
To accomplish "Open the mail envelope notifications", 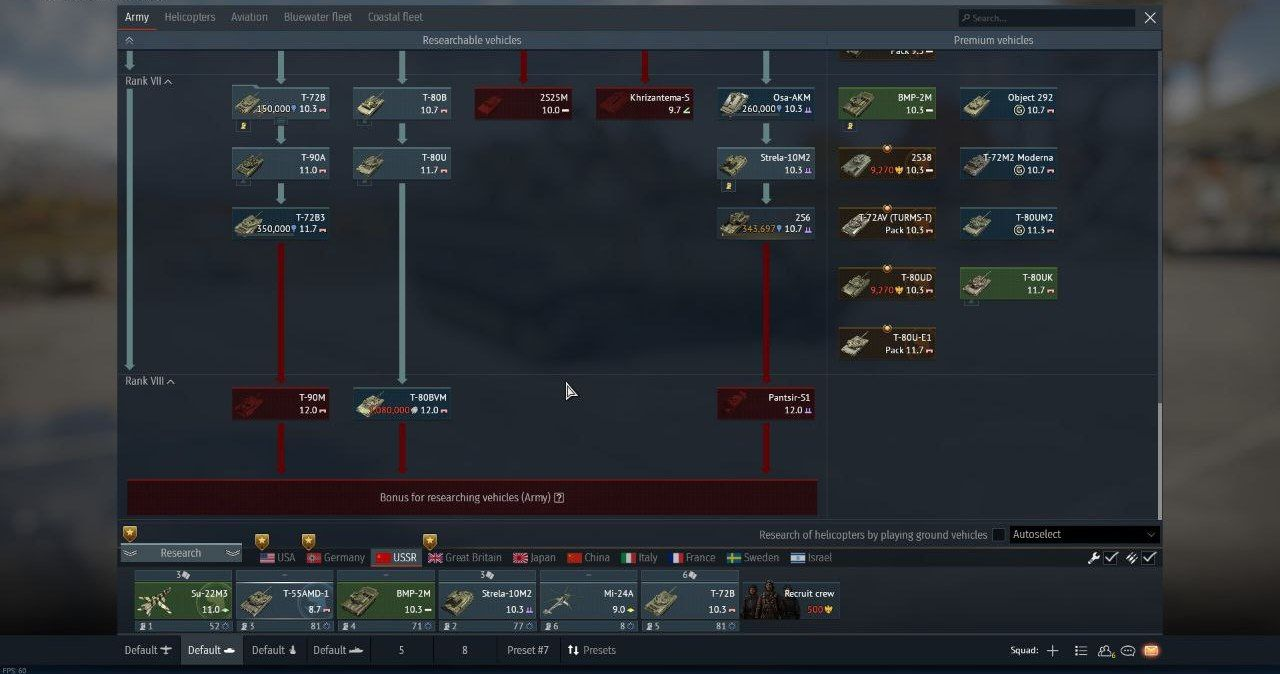I will point(1151,651).
